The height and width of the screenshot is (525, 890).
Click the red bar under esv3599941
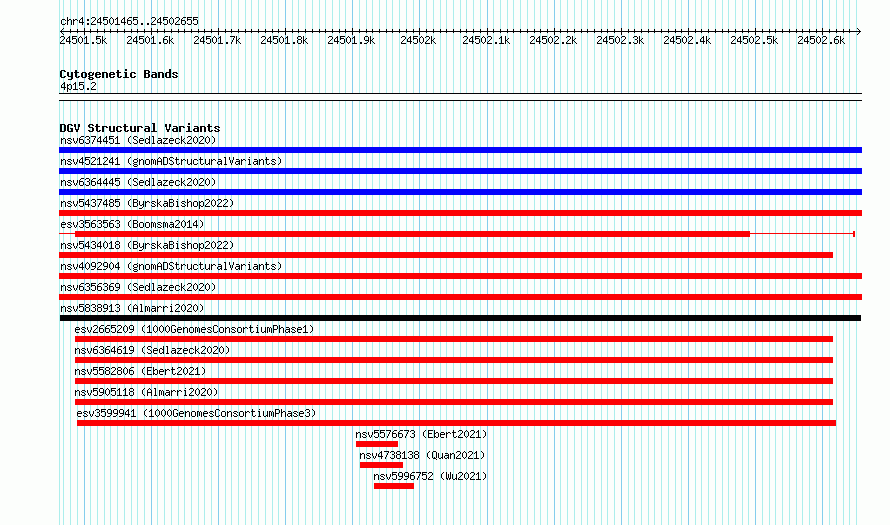click(456, 423)
